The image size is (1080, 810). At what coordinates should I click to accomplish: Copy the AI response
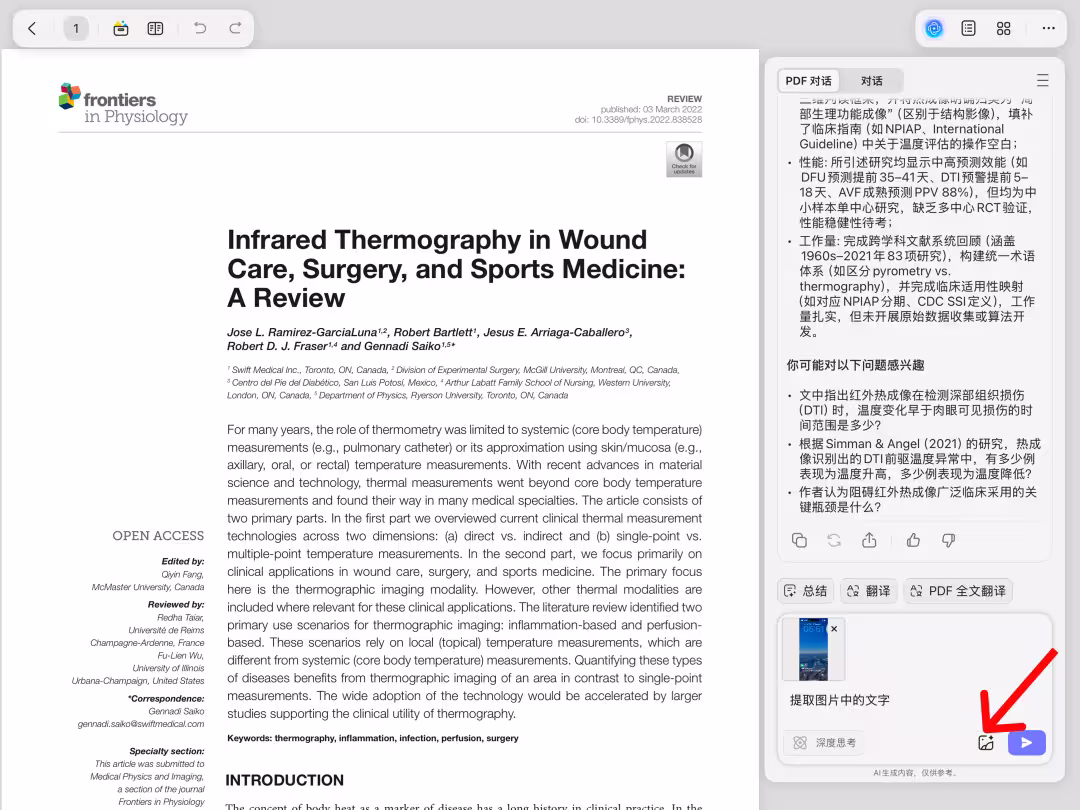799,541
